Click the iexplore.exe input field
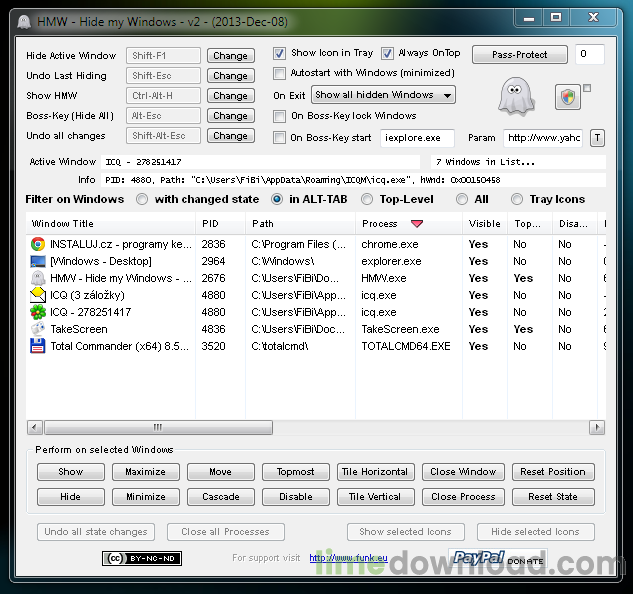633x594 pixels. tap(417, 138)
